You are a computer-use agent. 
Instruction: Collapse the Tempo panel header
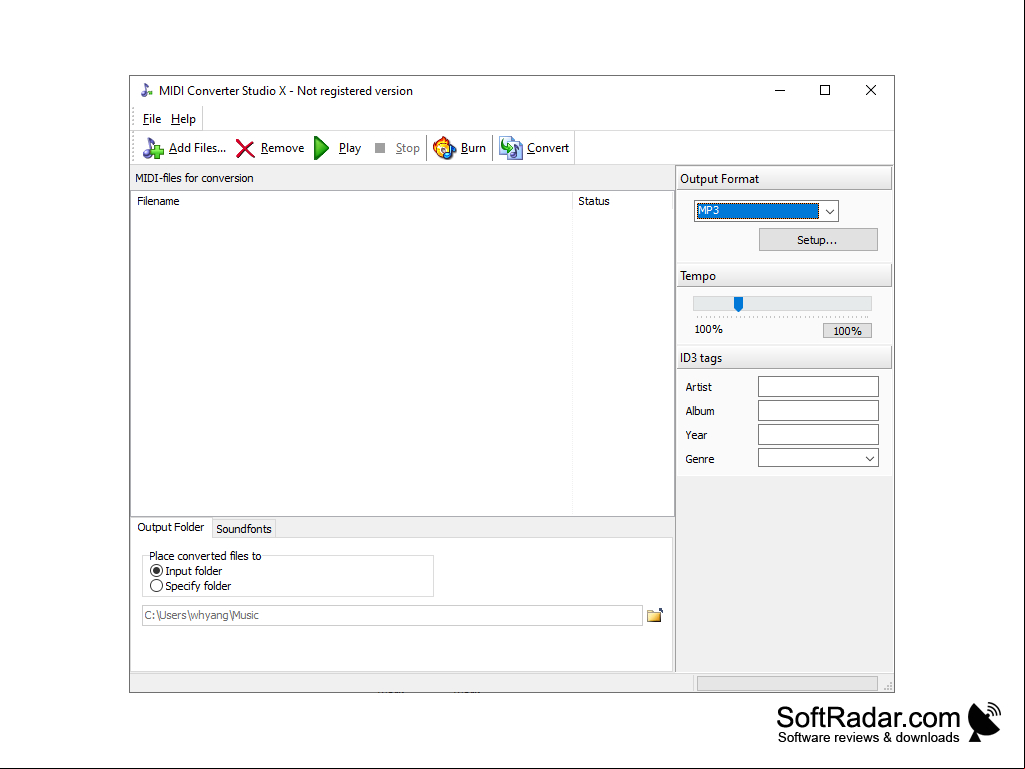pyautogui.click(x=784, y=276)
